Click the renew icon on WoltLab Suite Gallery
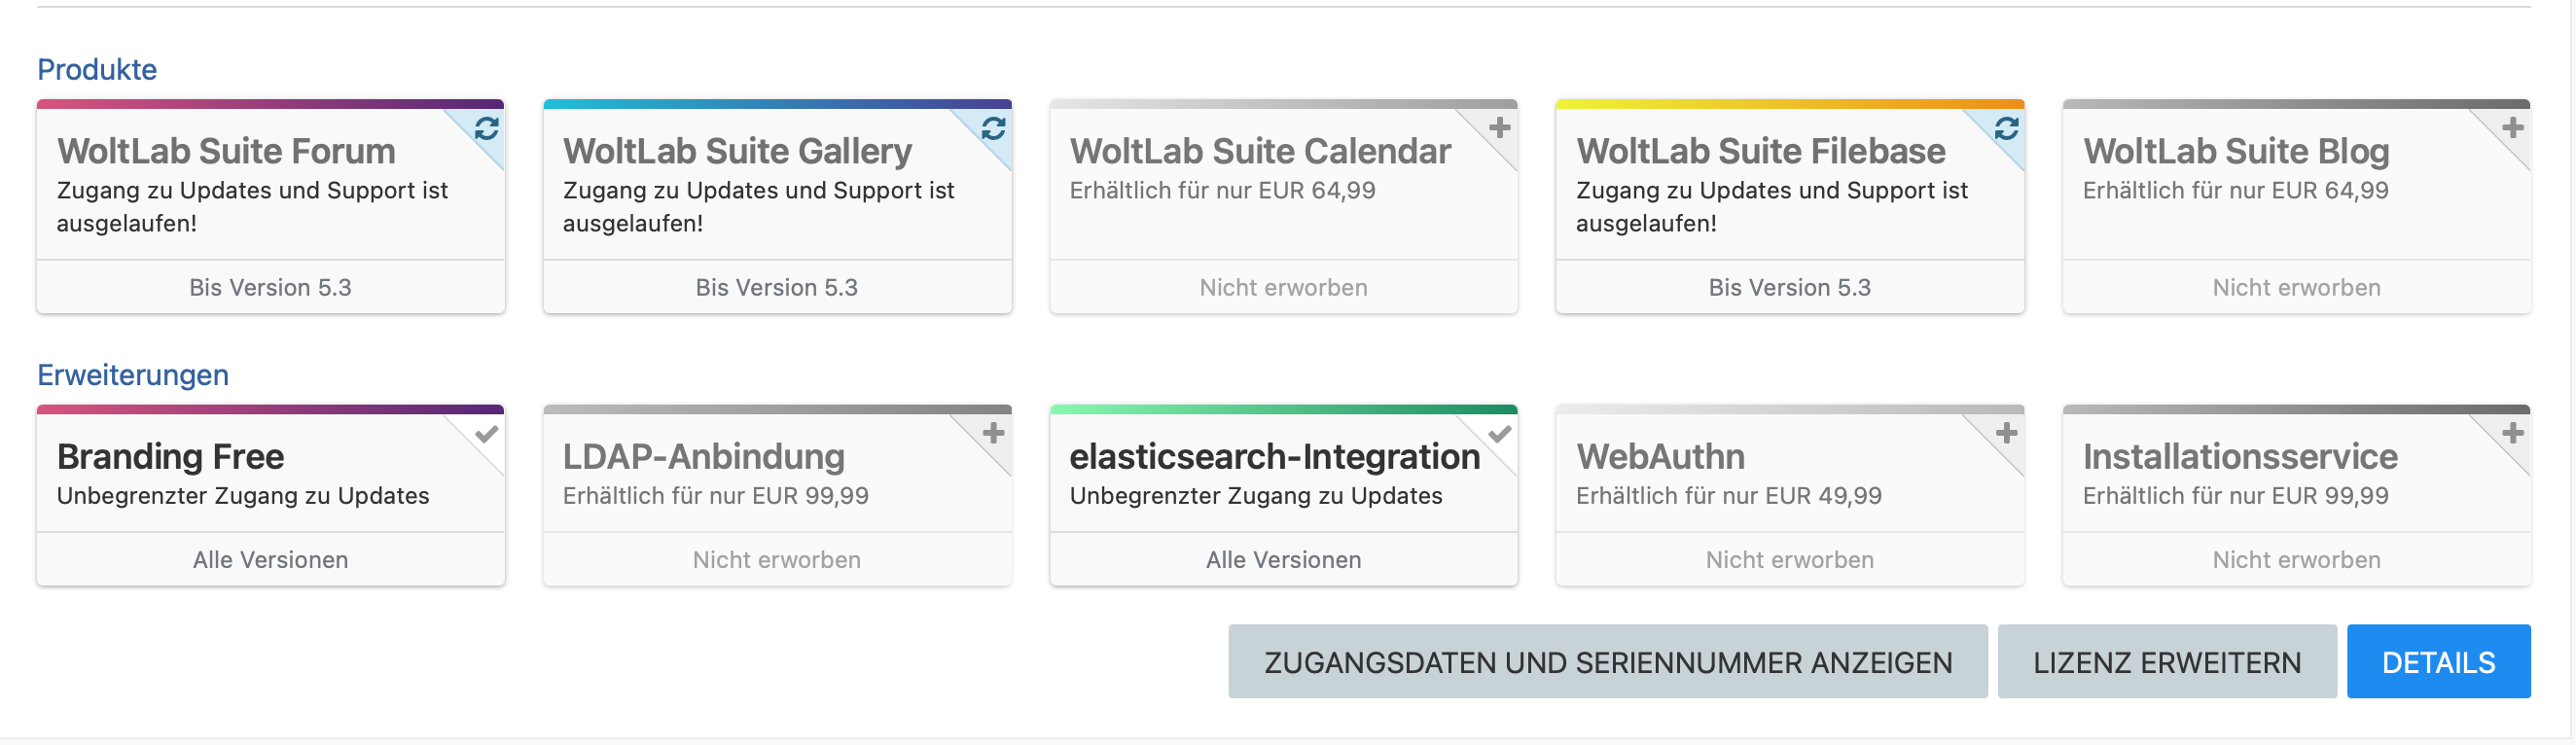Viewport: 2576px width, 745px height. pyautogui.click(x=994, y=128)
